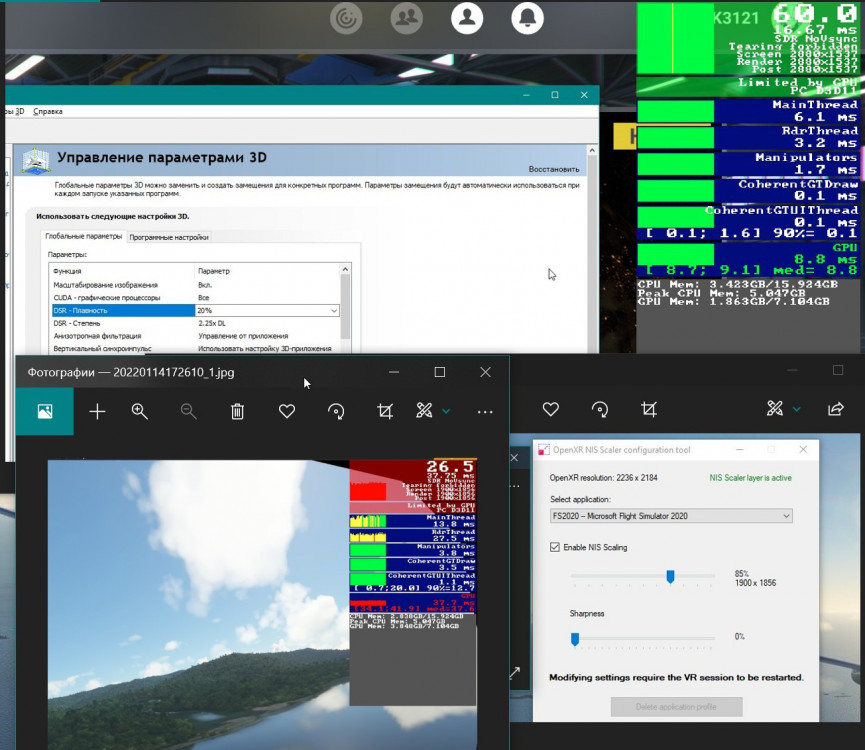Expand the FS2020 Select application dropdown
This screenshot has width=865, height=750.
786,516
